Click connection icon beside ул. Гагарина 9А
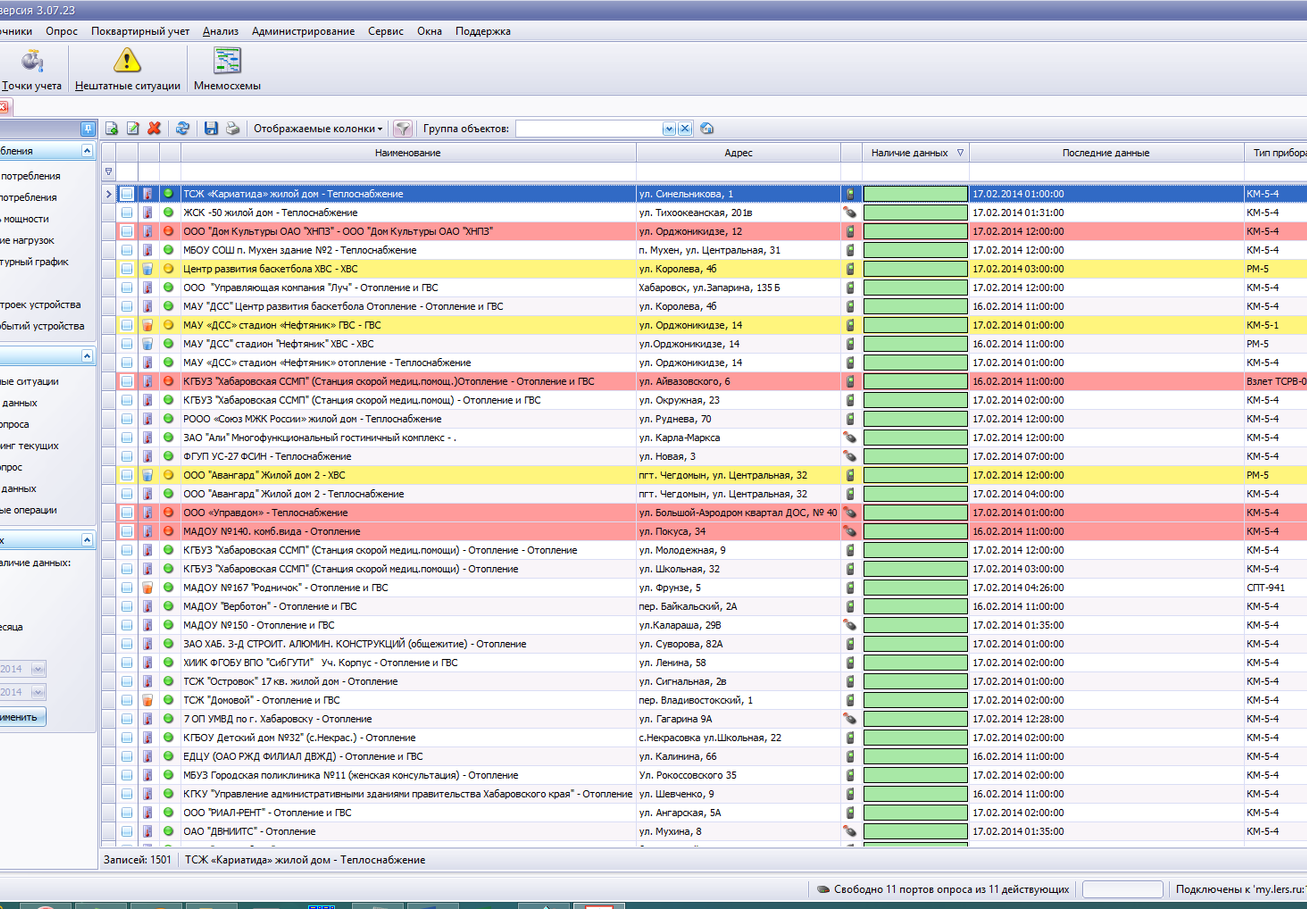This screenshot has width=1307, height=909. click(x=850, y=719)
